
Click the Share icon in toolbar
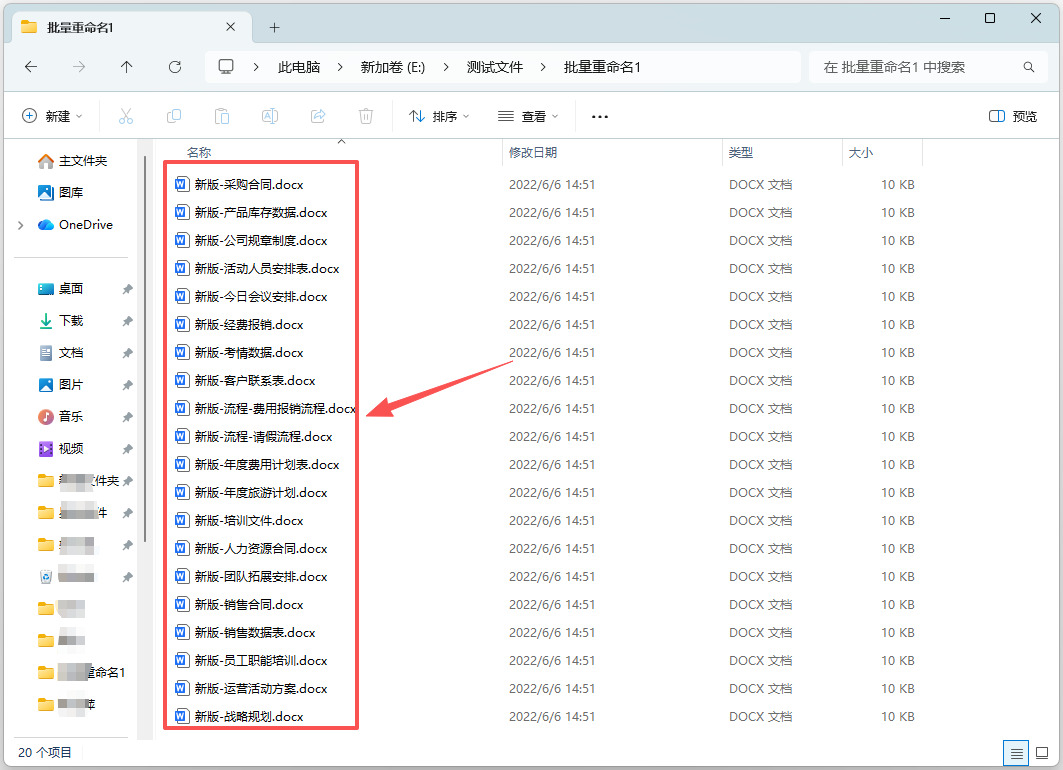[318, 117]
